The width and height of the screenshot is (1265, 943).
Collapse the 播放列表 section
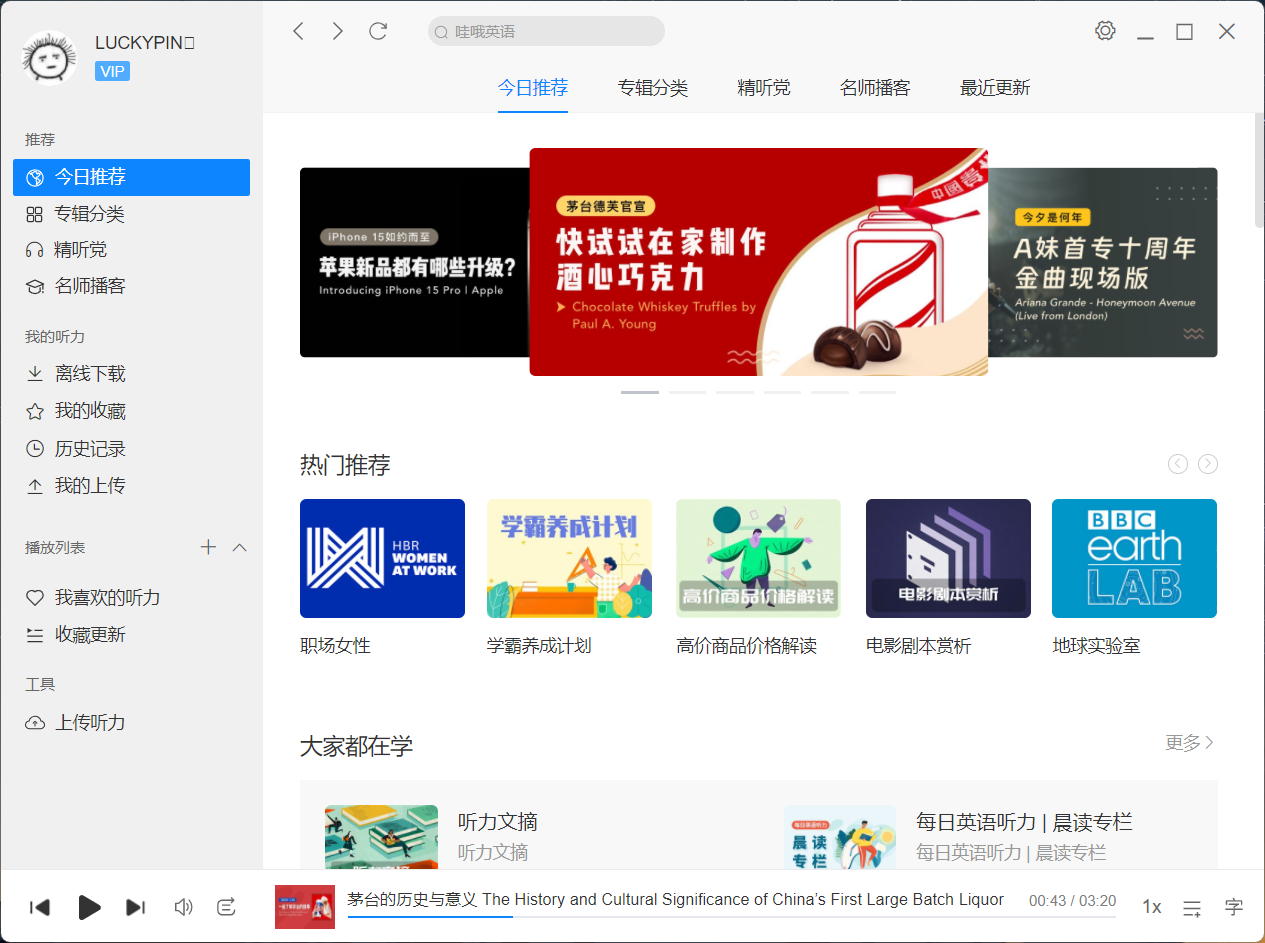pos(239,547)
